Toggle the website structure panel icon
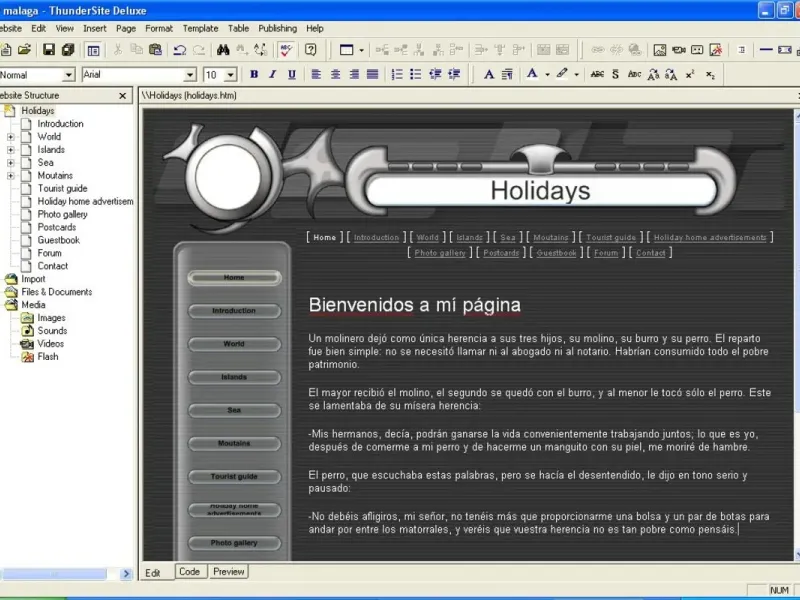Screen dimensions: 800x600 [x=93, y=50]
